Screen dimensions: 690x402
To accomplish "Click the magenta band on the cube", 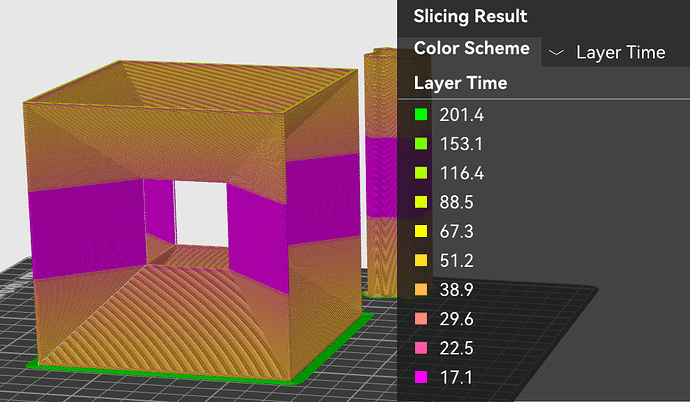I will pyautogui.click(x=88, y=229).
